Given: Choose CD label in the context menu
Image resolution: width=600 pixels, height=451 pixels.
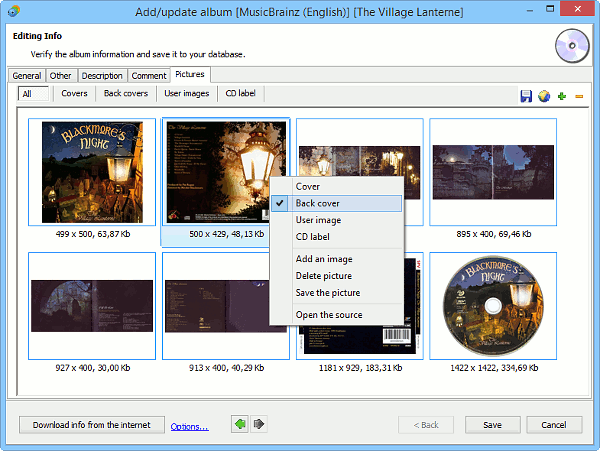Looking at the screenshot, I should pyautogui.click(x=337, y=237).
